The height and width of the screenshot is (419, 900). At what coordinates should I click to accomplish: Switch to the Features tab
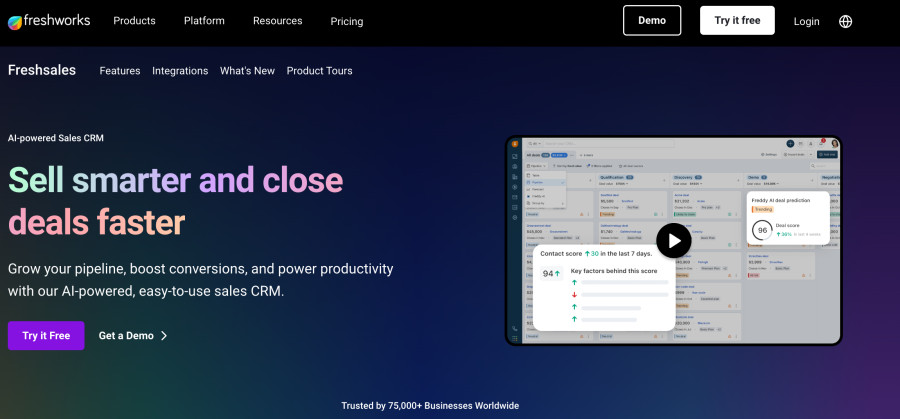click(x=120, y=71)
